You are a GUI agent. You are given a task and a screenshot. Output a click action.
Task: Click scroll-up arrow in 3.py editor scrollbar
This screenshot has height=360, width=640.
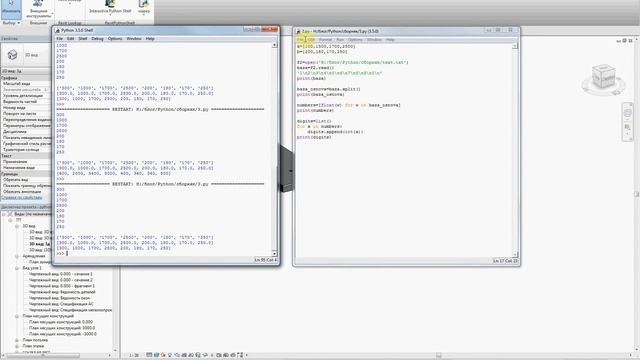tap(515, 46)
